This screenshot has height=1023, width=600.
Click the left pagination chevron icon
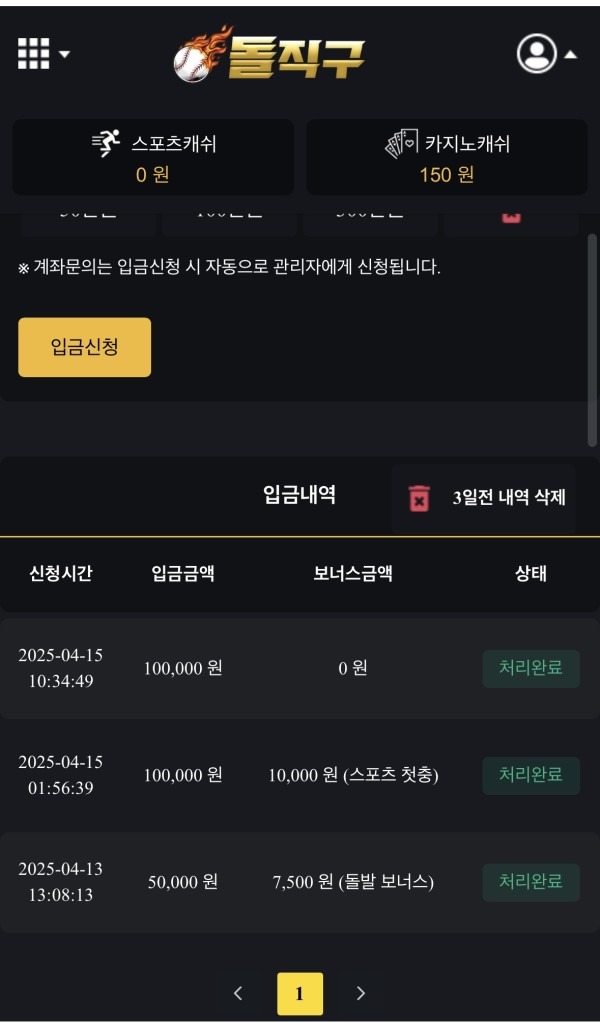tap(238, 992)
